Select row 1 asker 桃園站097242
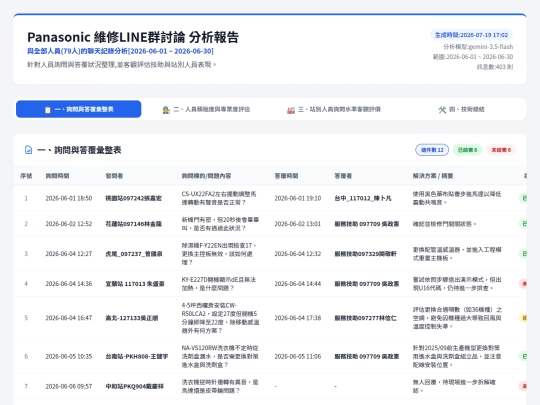Image resolution: width=540 pixels, height=405 pixels. [134, 198]
